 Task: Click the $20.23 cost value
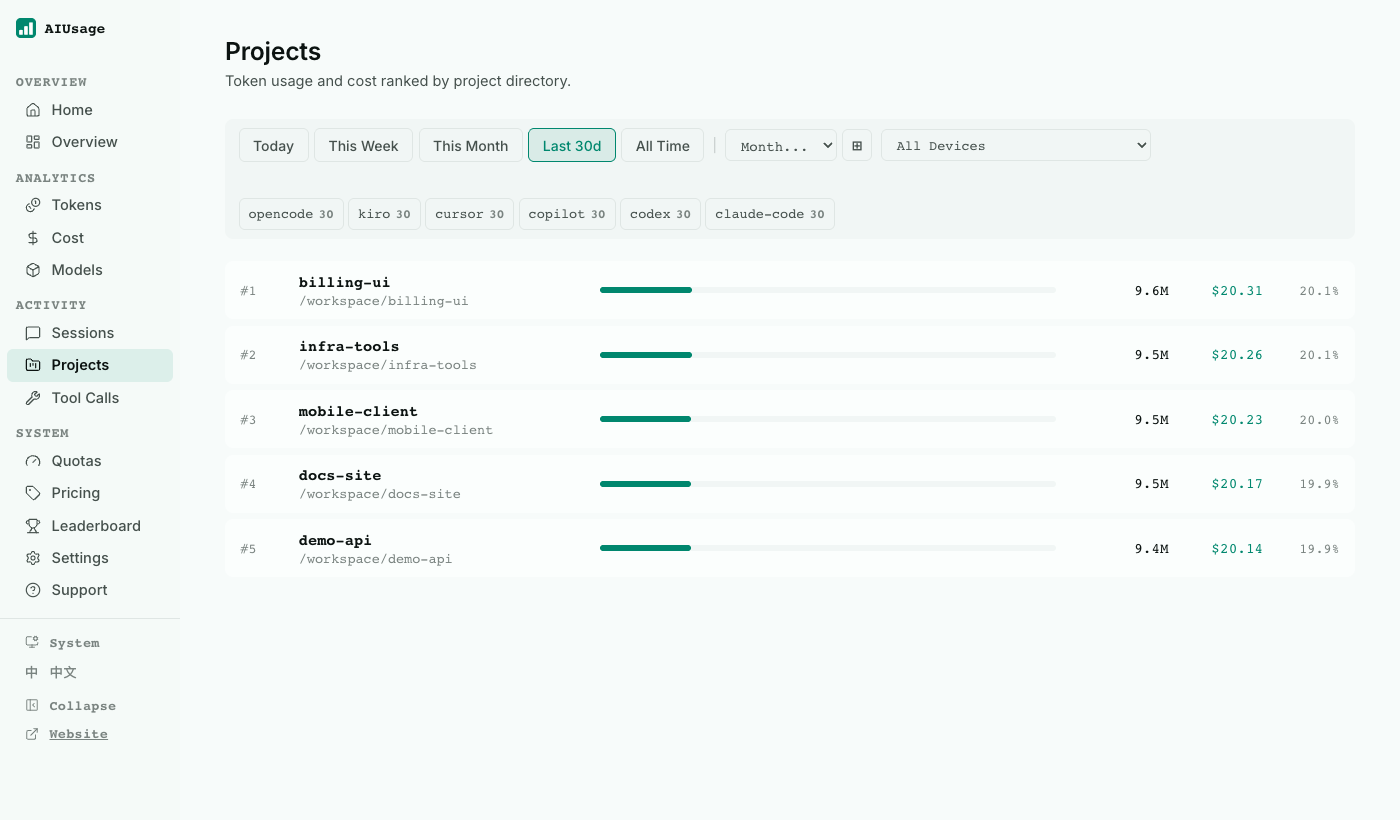coord(1237,420)
